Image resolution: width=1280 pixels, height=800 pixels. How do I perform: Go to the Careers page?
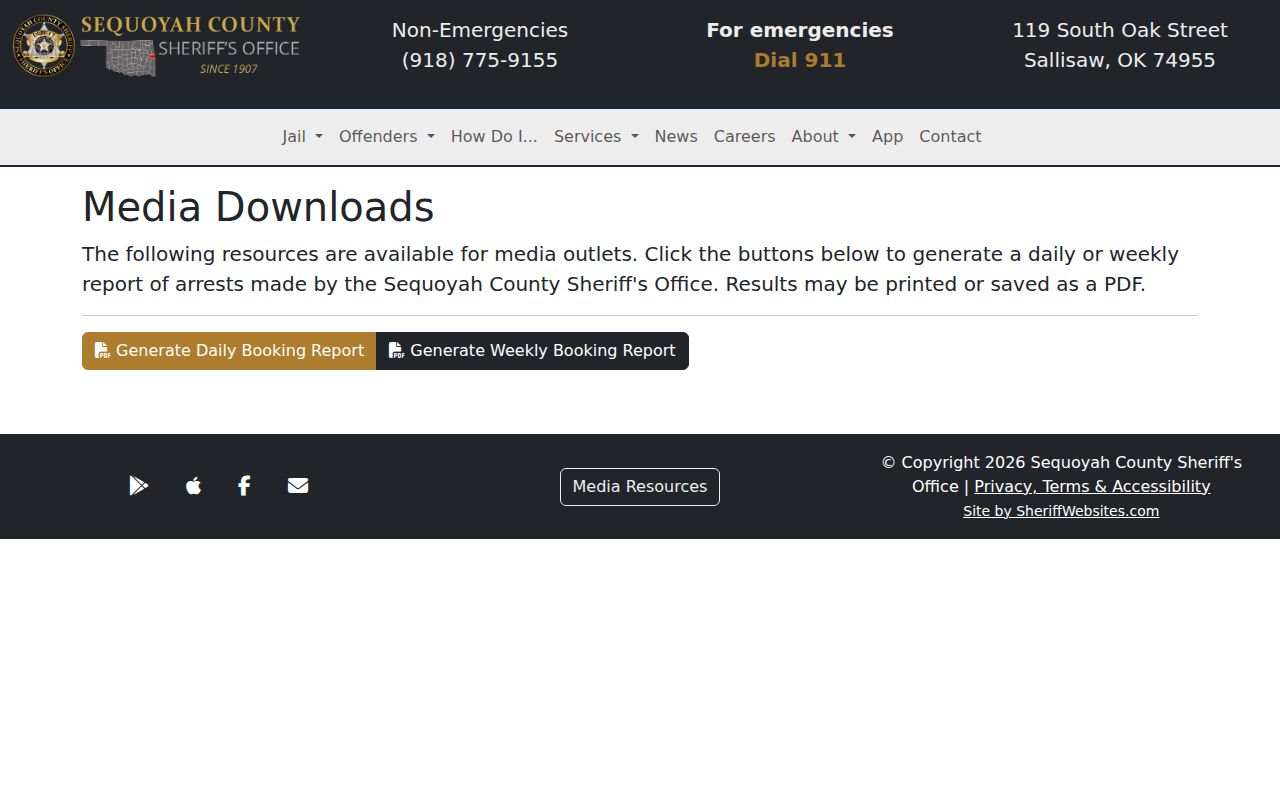744,137
